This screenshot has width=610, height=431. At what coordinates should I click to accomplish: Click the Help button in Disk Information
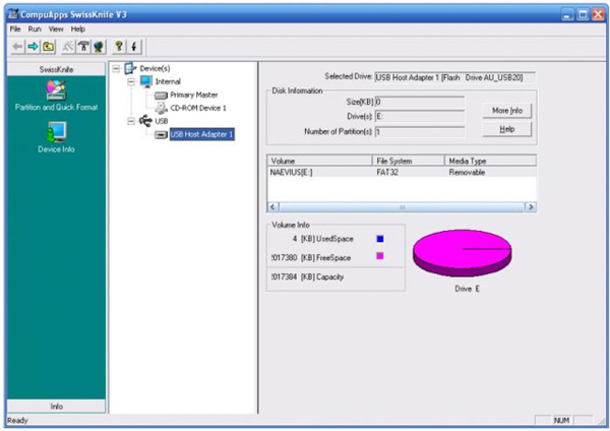point(507,129)
